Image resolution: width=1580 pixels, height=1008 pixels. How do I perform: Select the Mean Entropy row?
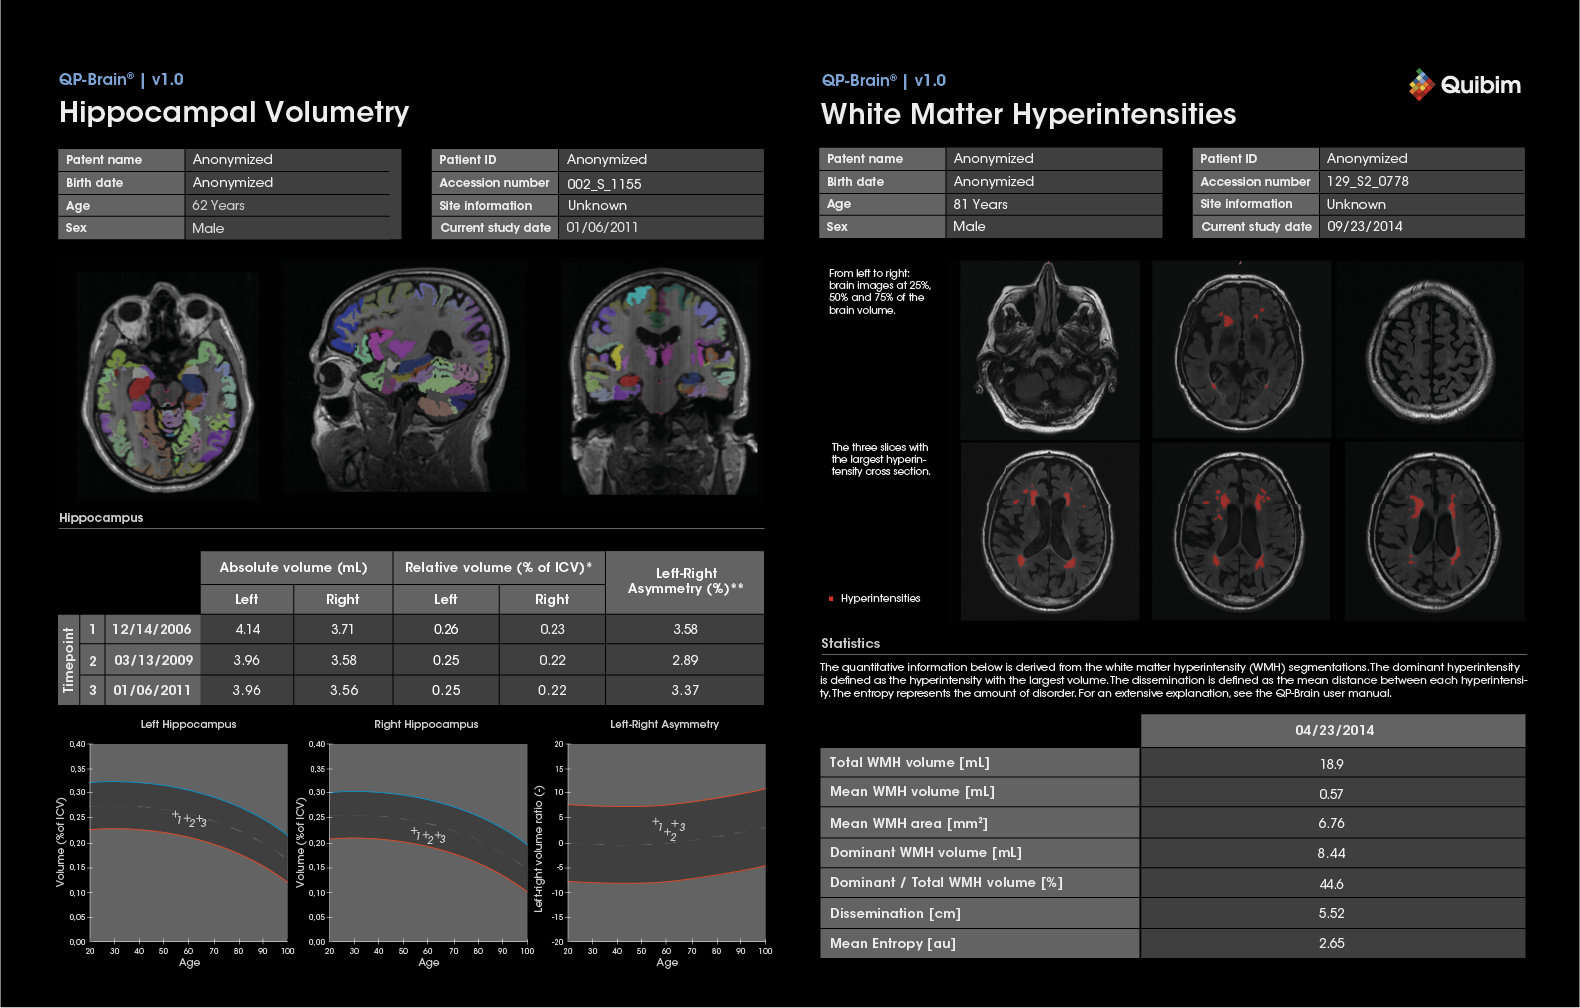(979, 943)
